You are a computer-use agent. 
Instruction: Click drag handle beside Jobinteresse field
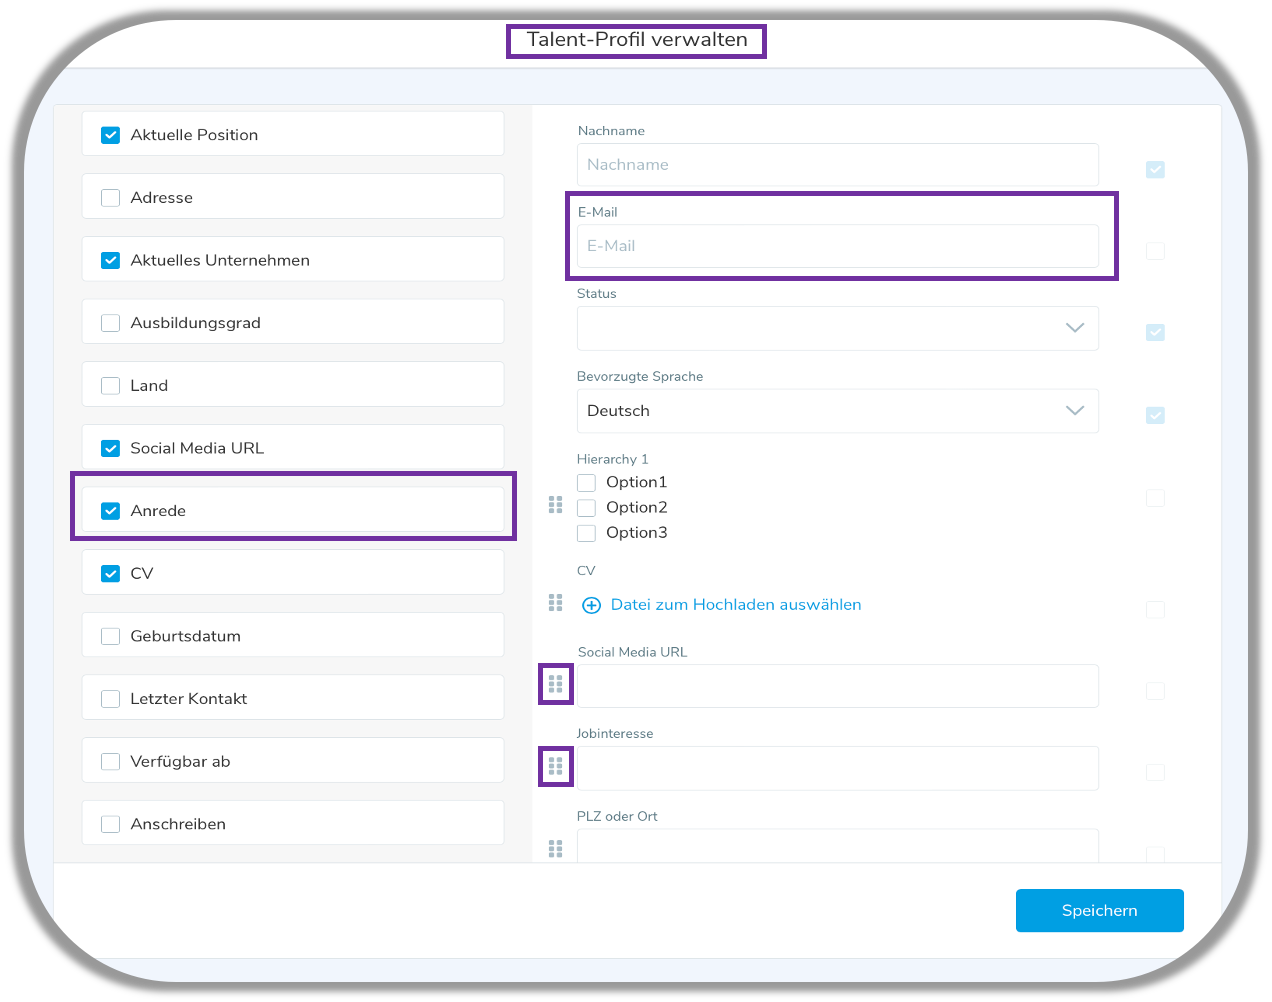point(556,767)
